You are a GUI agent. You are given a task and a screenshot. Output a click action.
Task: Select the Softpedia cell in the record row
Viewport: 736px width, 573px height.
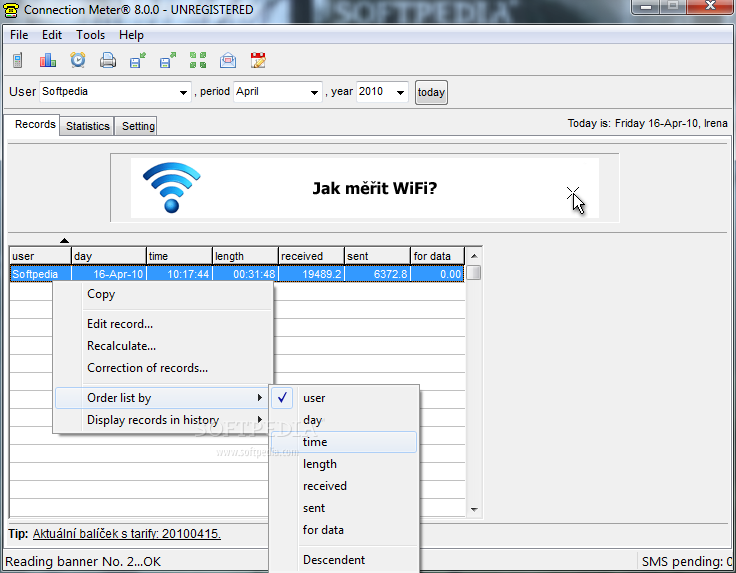pyautogui.click(x=40, y=274)
